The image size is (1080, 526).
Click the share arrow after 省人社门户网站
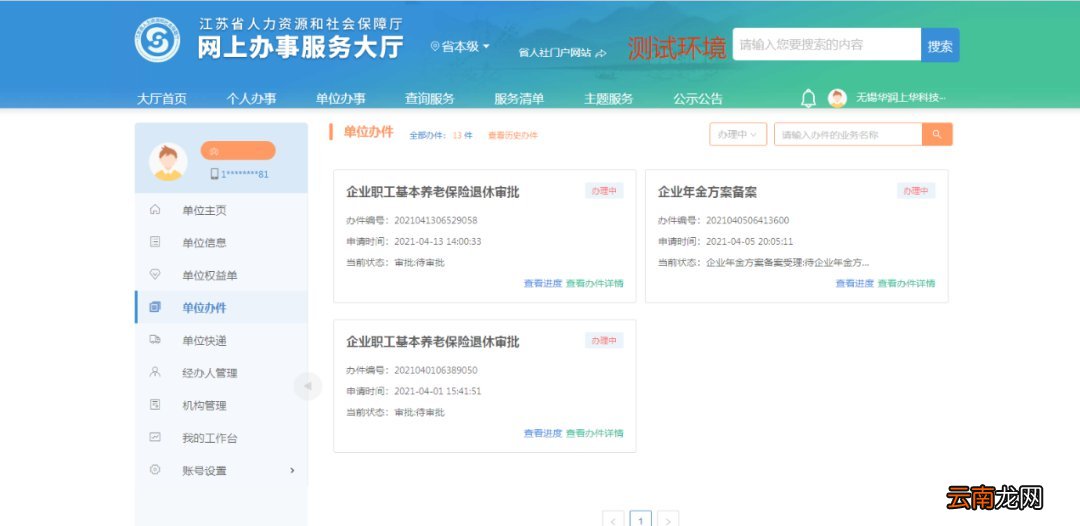tap(601, 53)
